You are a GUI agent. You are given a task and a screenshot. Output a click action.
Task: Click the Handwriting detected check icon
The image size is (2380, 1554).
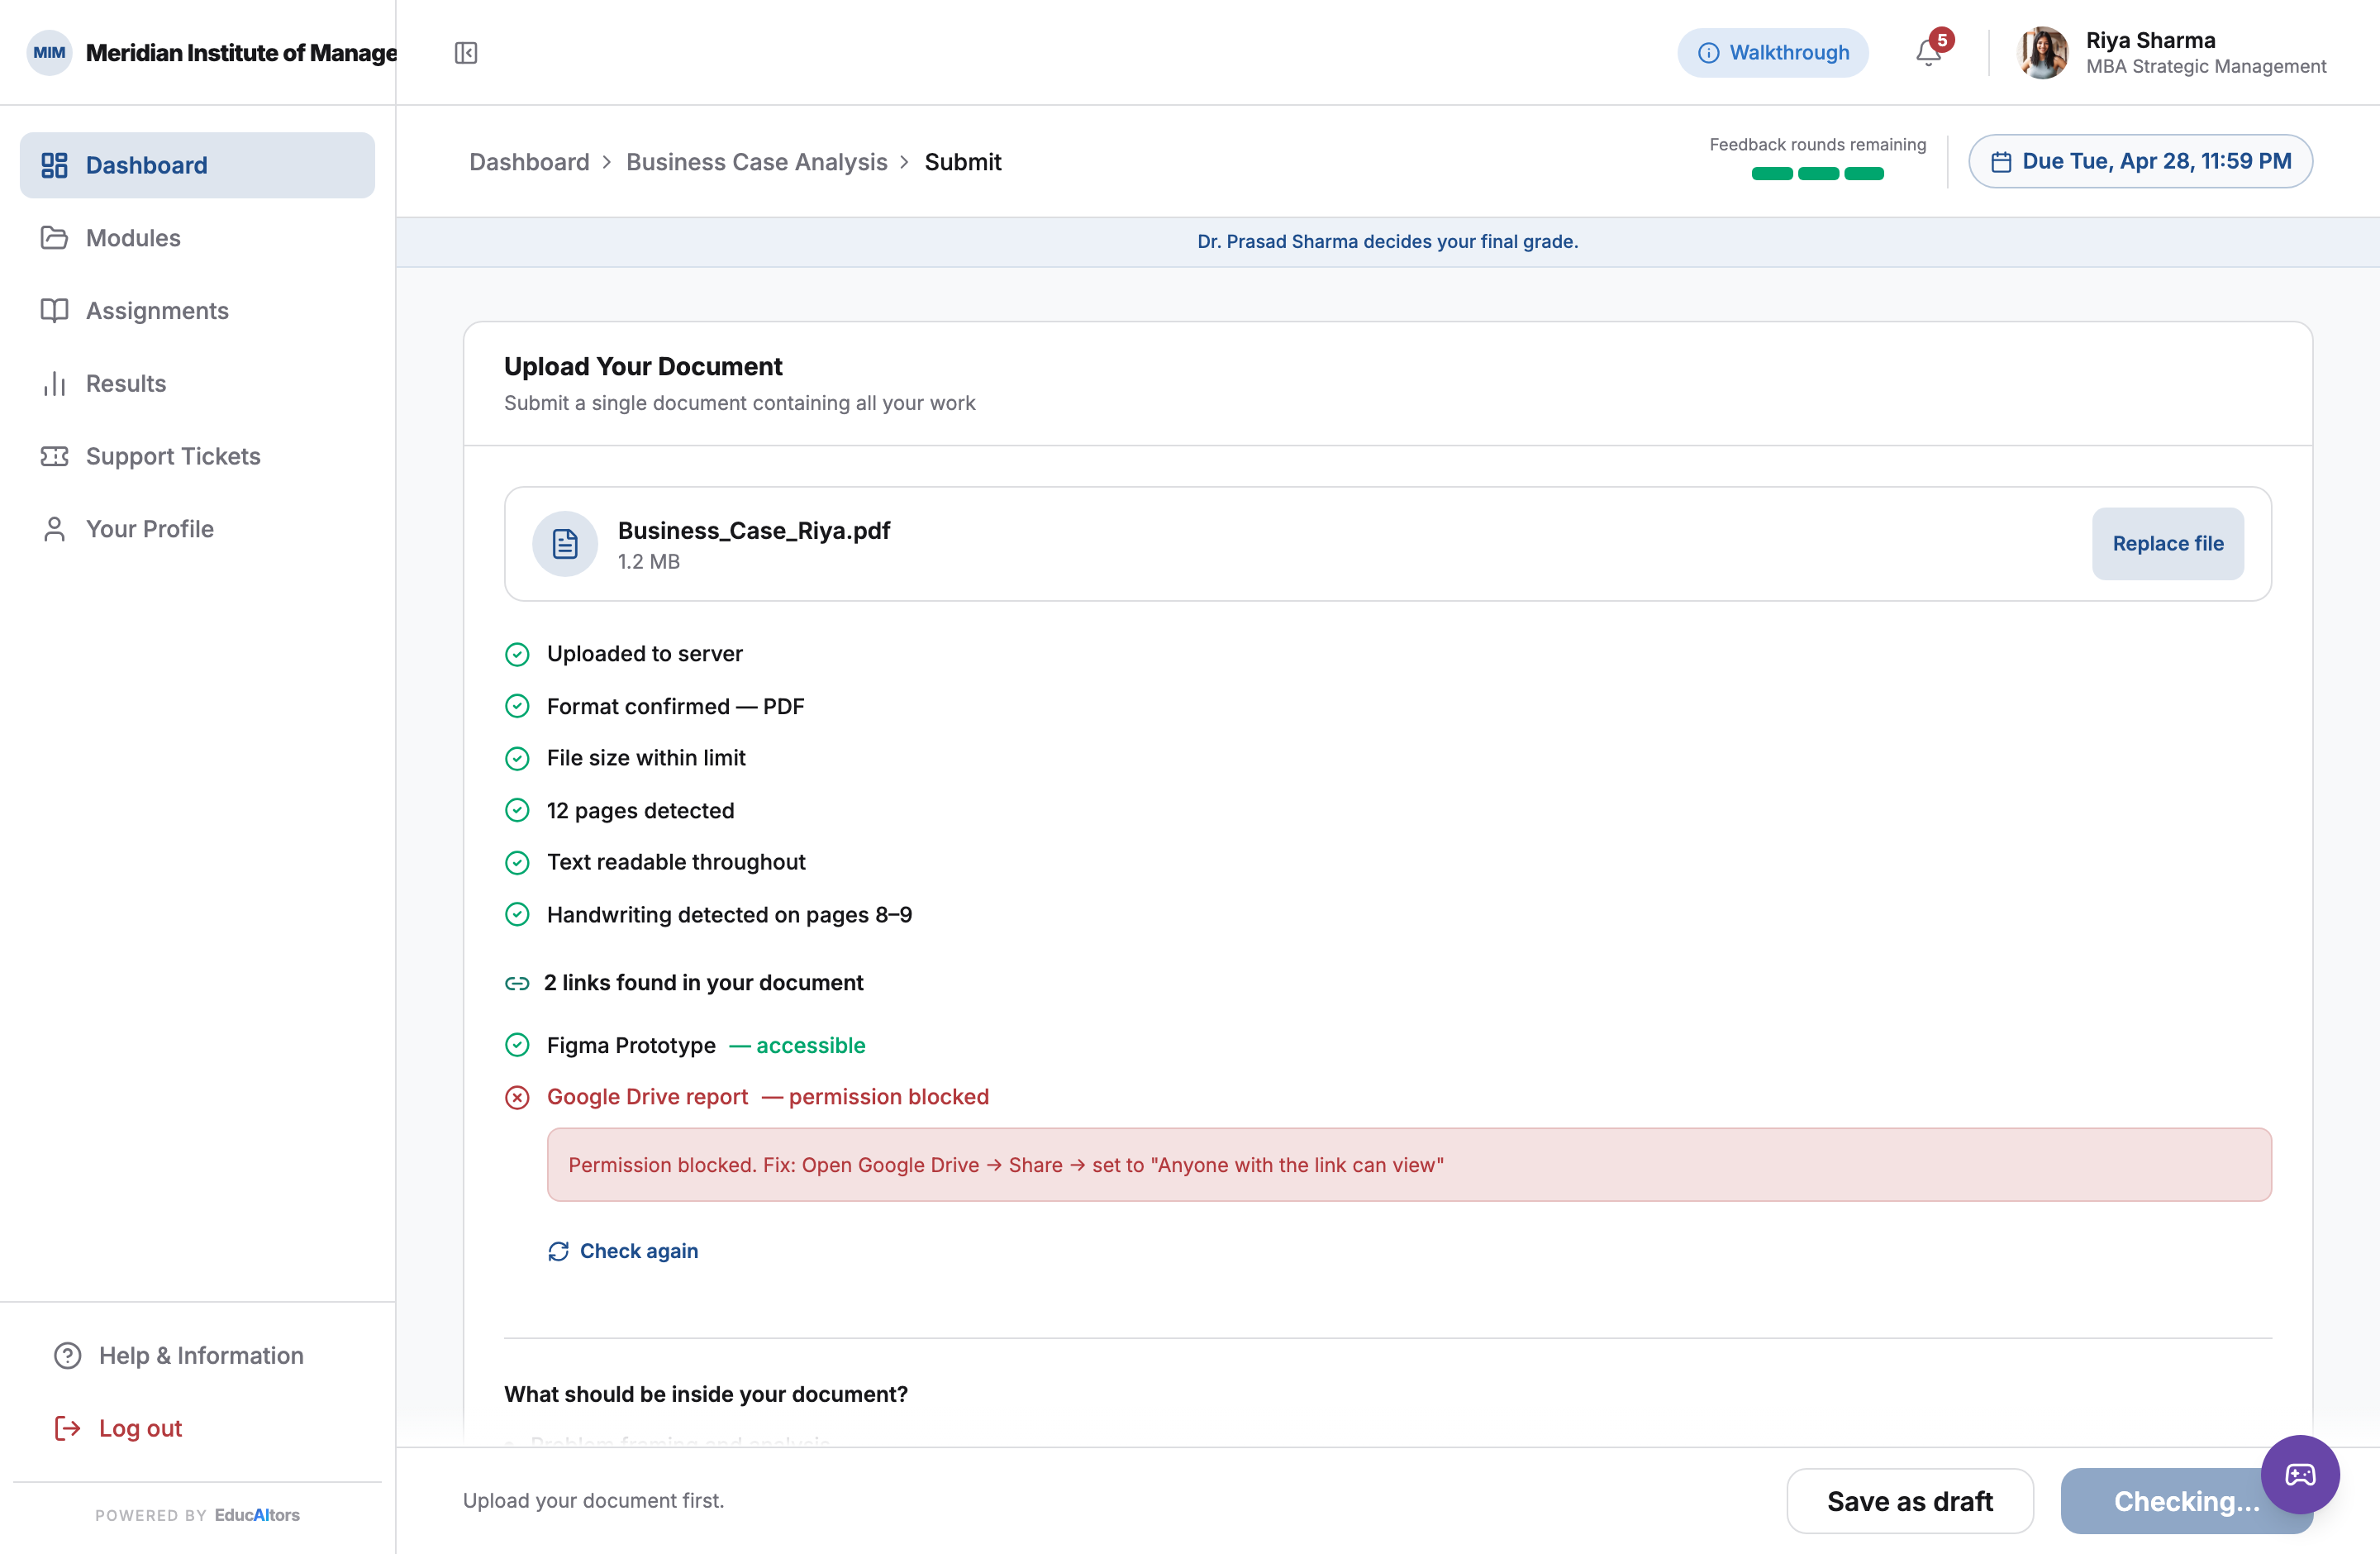[x=517, y=915]
